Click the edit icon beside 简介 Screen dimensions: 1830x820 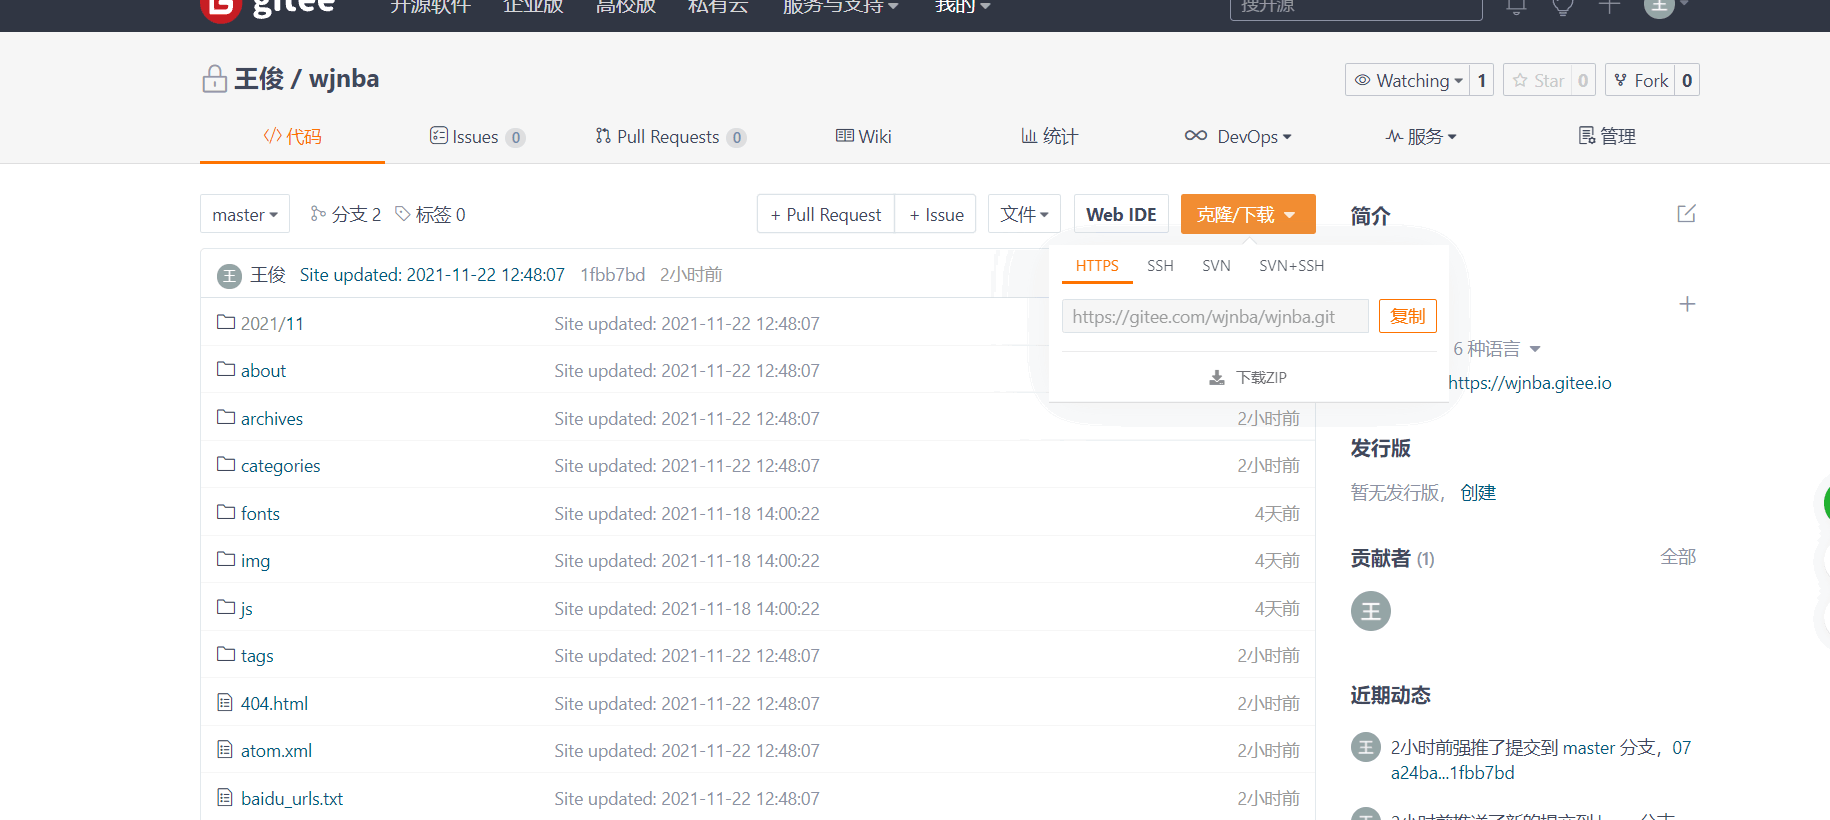1686,214
